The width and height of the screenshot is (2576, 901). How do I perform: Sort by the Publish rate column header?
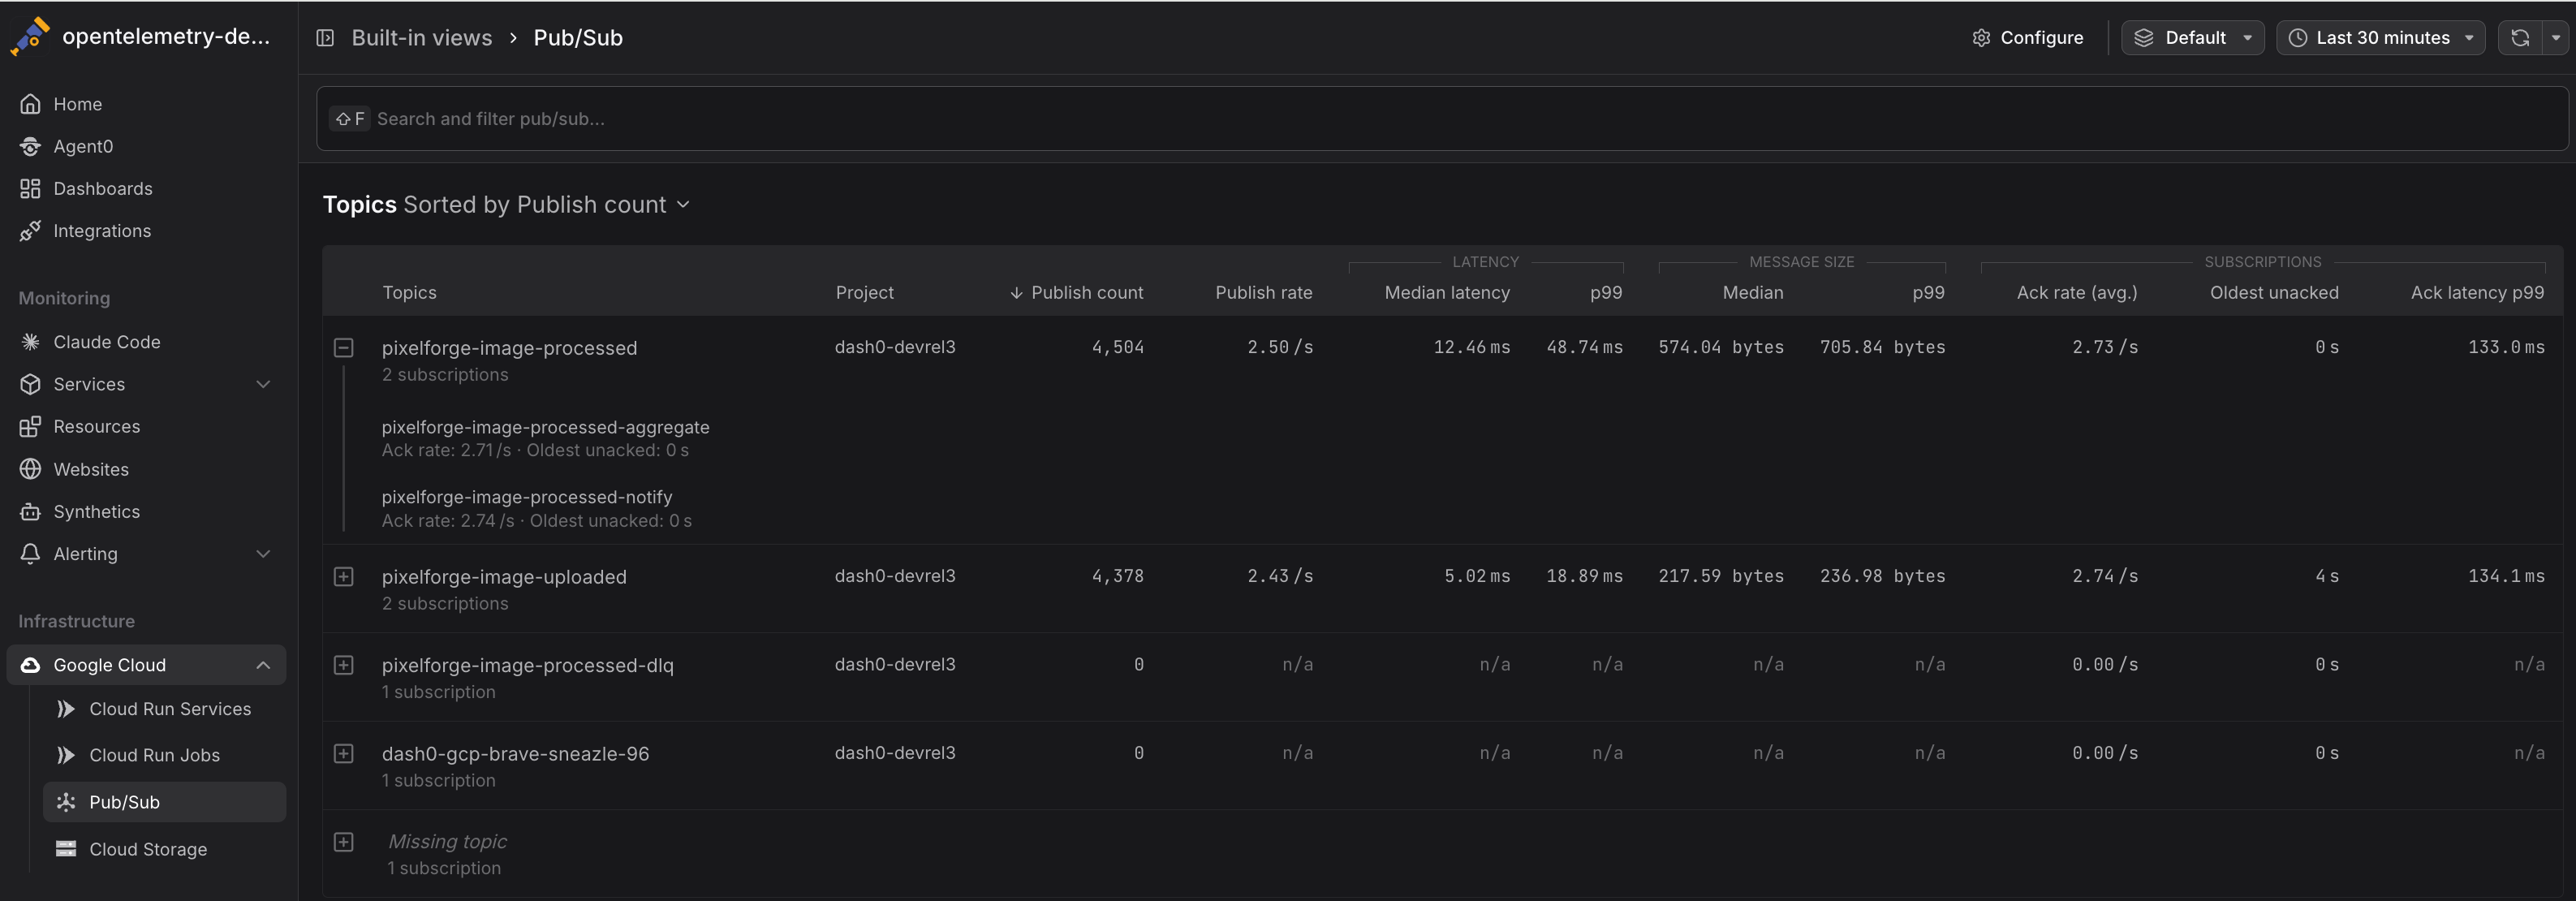(x=1263, y=293)
